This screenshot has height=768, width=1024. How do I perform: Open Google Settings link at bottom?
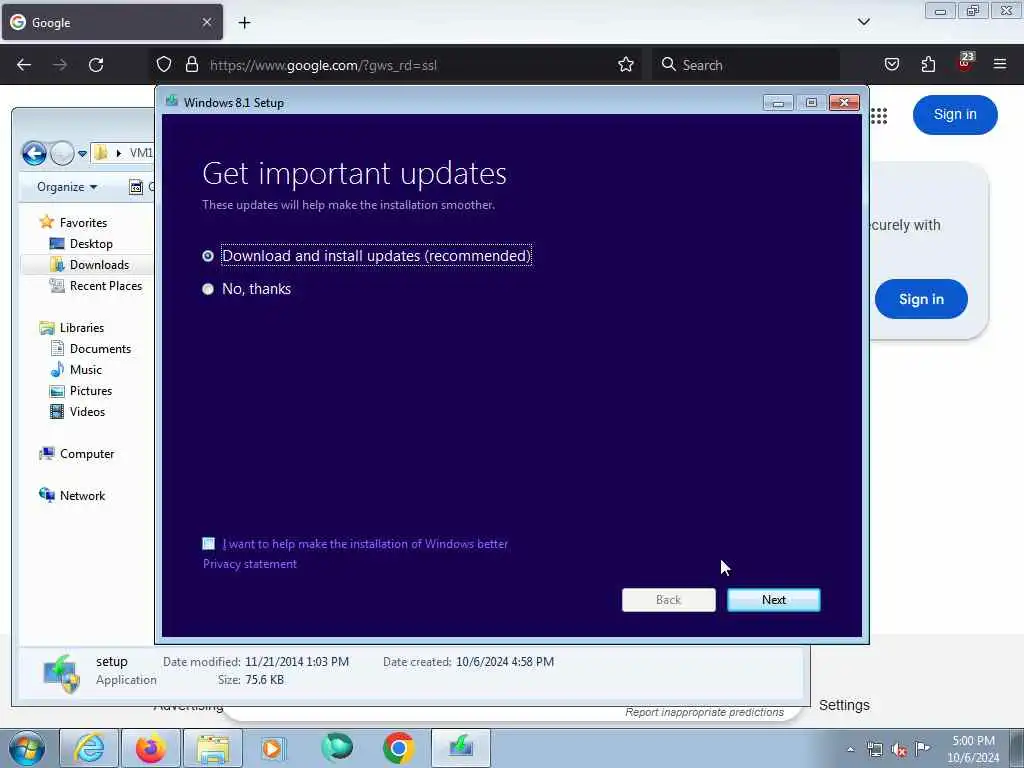point(844,705)
